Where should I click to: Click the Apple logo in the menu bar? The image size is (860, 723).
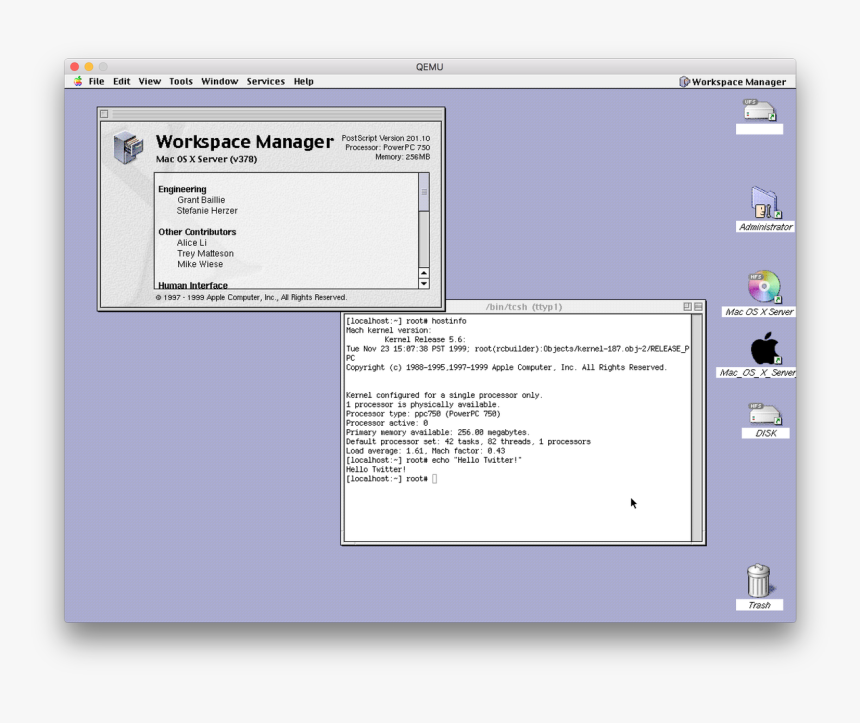point(78,81)
